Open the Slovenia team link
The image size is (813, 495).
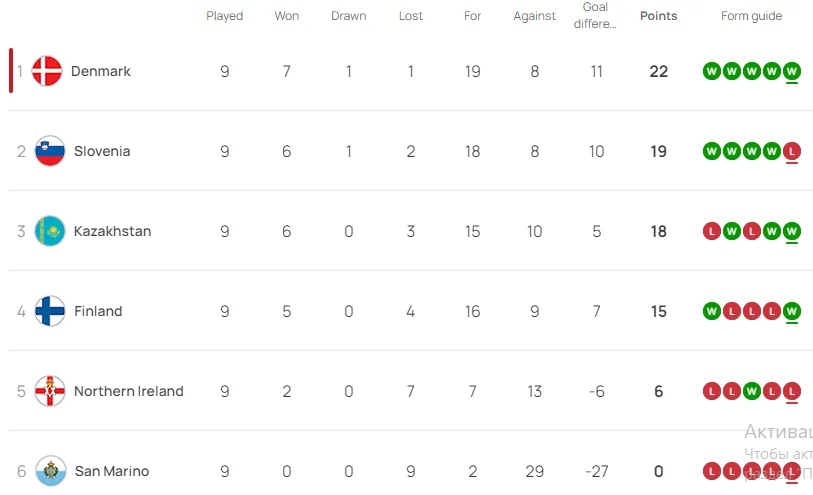coord(102,151)
